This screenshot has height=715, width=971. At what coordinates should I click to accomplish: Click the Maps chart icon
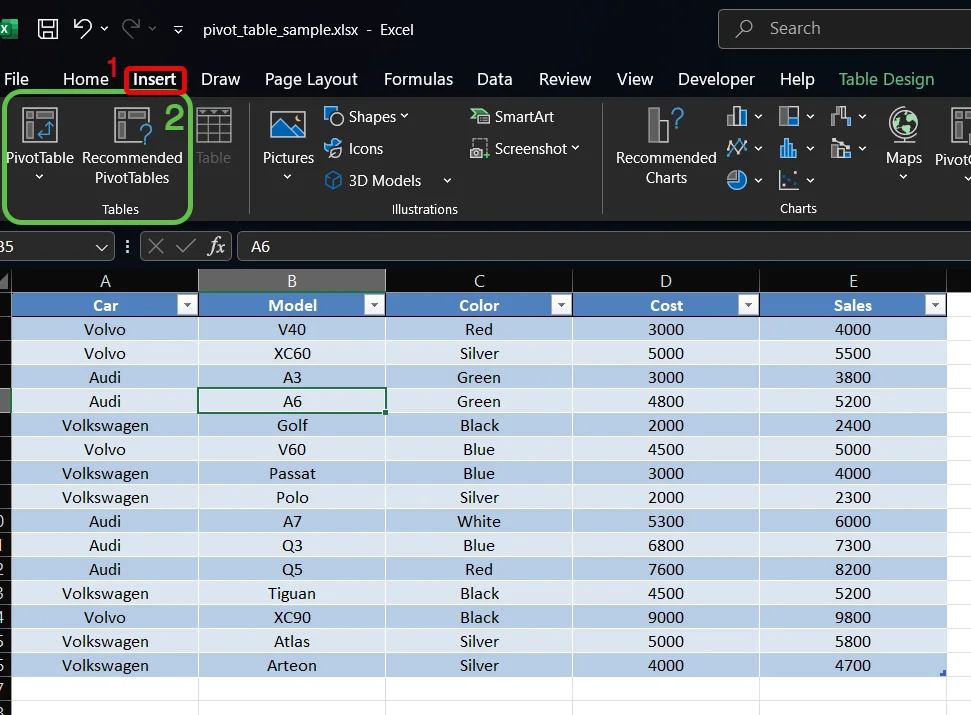click(x=904, y=124)
